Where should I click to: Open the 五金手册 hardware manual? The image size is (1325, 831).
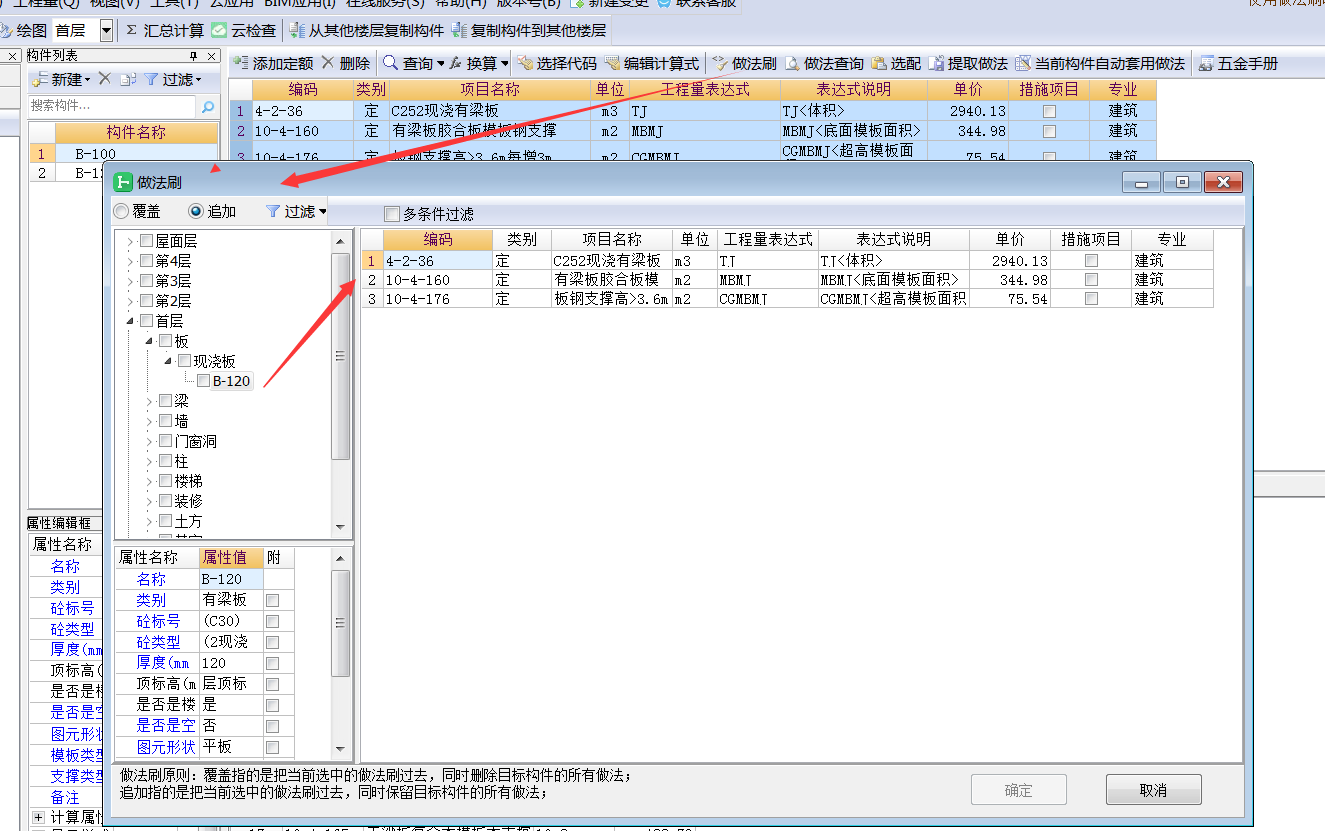[1238, 63]
